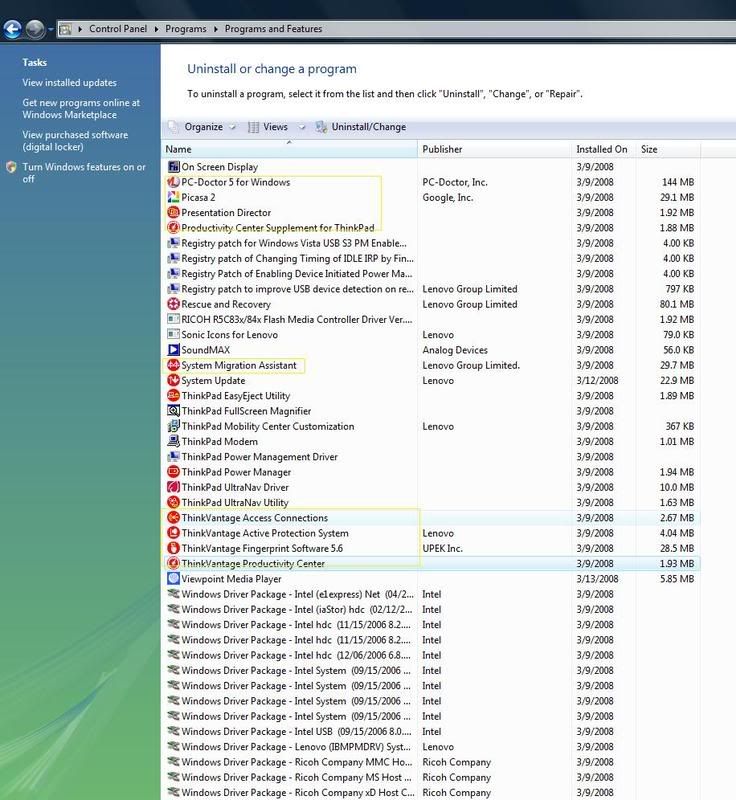Viewport: 736px width, 800px height.
Task: Click the SoundMAX program icon
Action: click(x=173, y=350)
